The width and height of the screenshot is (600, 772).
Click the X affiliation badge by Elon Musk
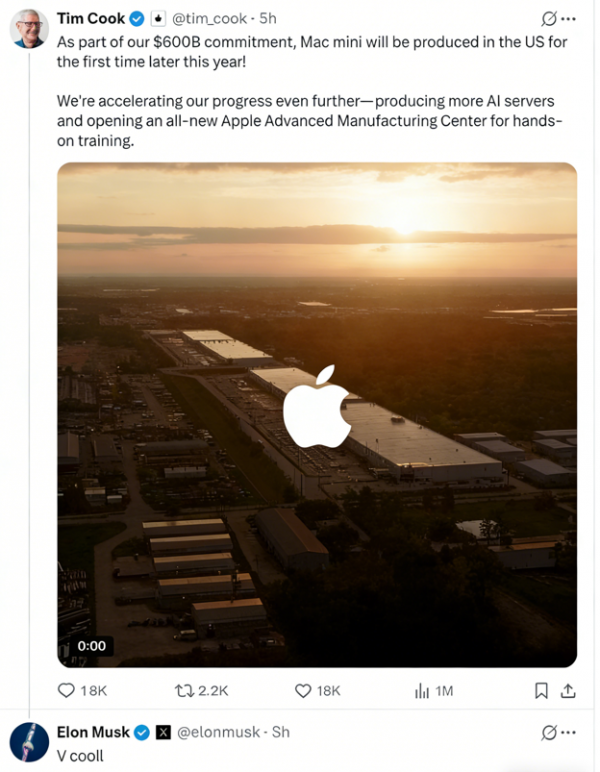tap(163, 733)
